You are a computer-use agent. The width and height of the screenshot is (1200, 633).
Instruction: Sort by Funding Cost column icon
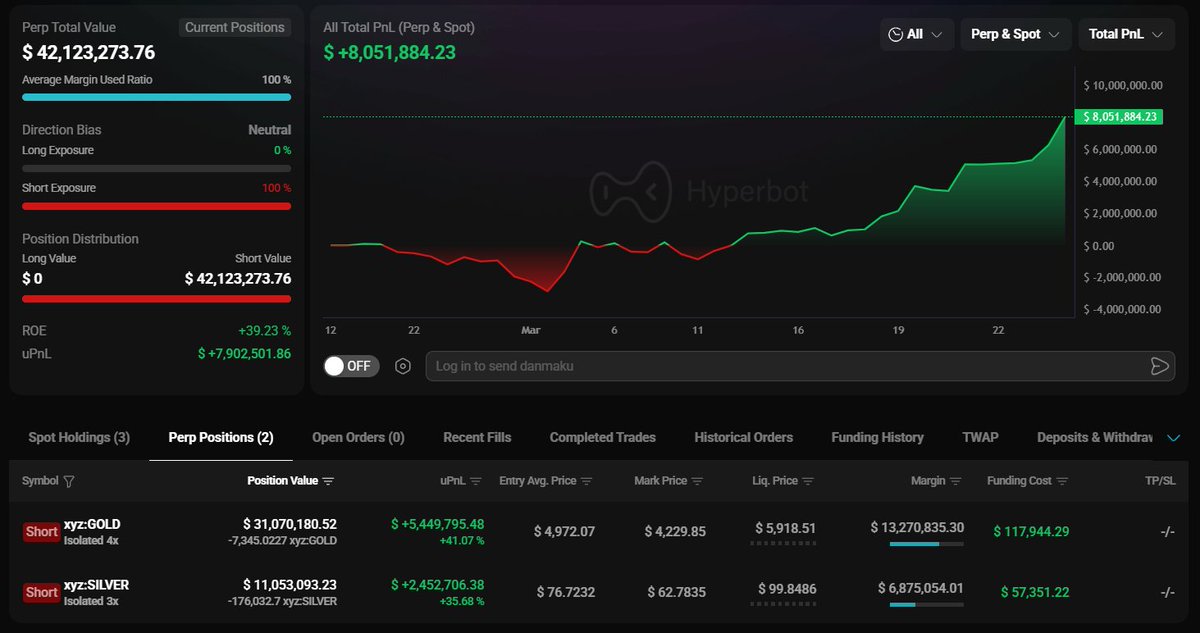tap(1062, 481)
